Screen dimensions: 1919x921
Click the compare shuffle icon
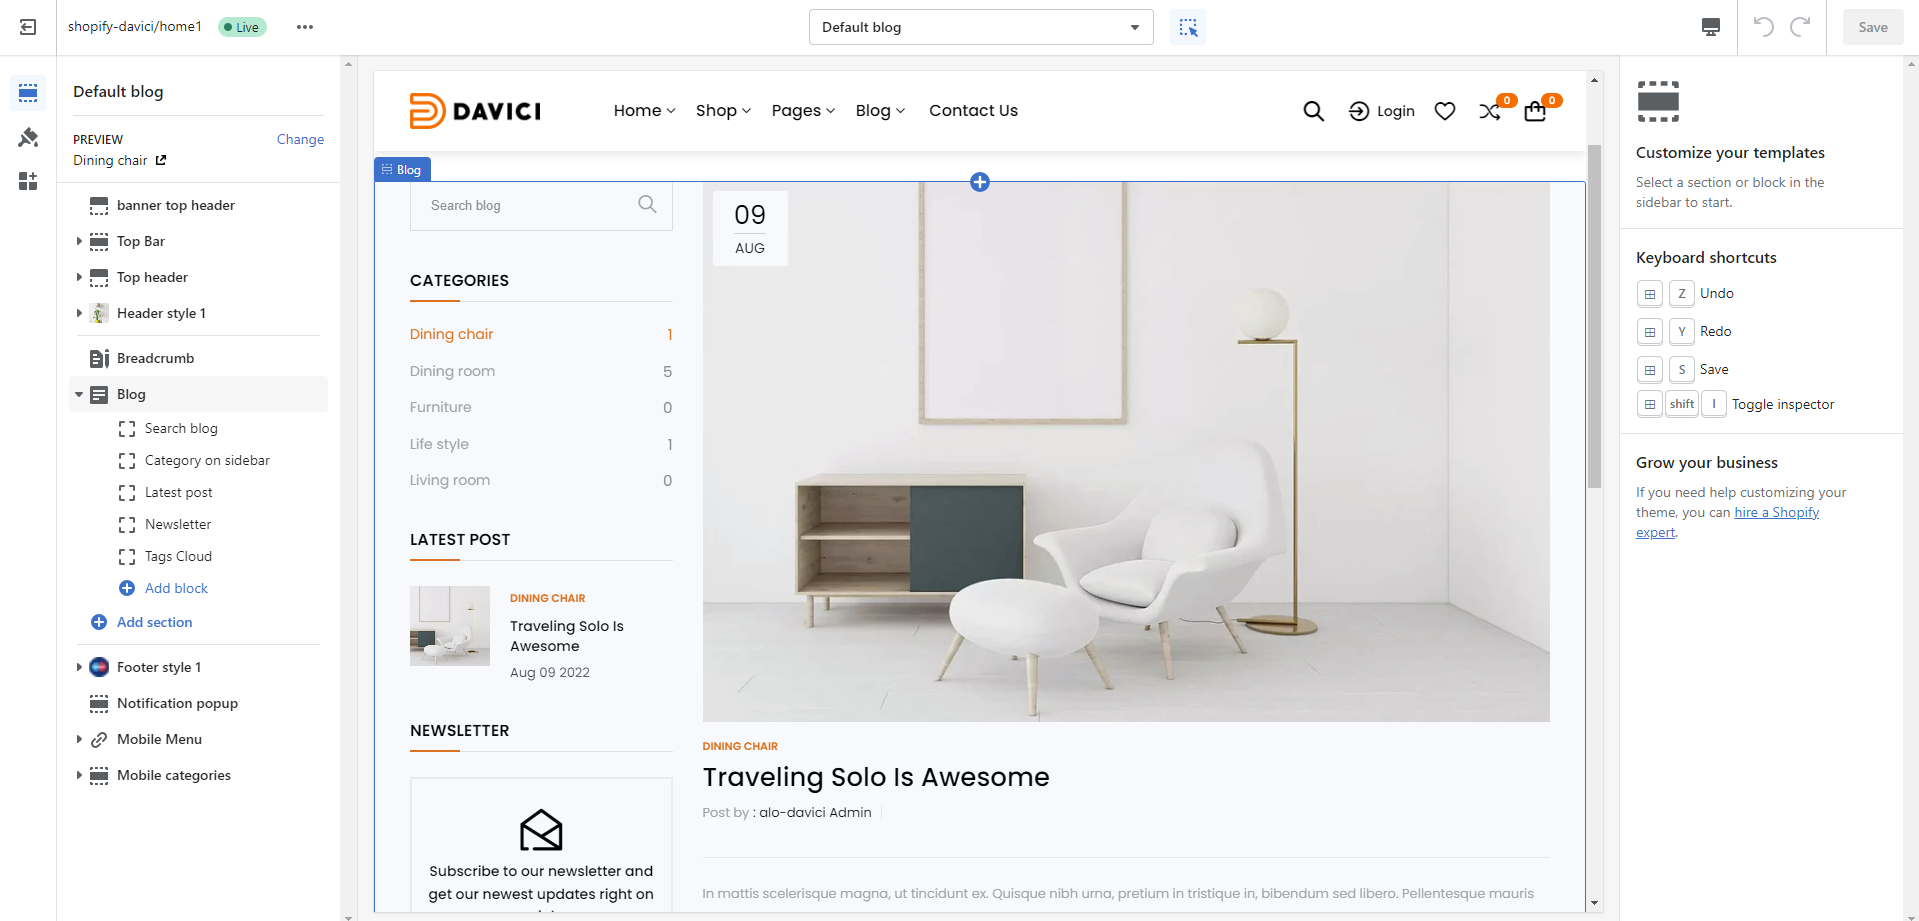coord(1489,111)
